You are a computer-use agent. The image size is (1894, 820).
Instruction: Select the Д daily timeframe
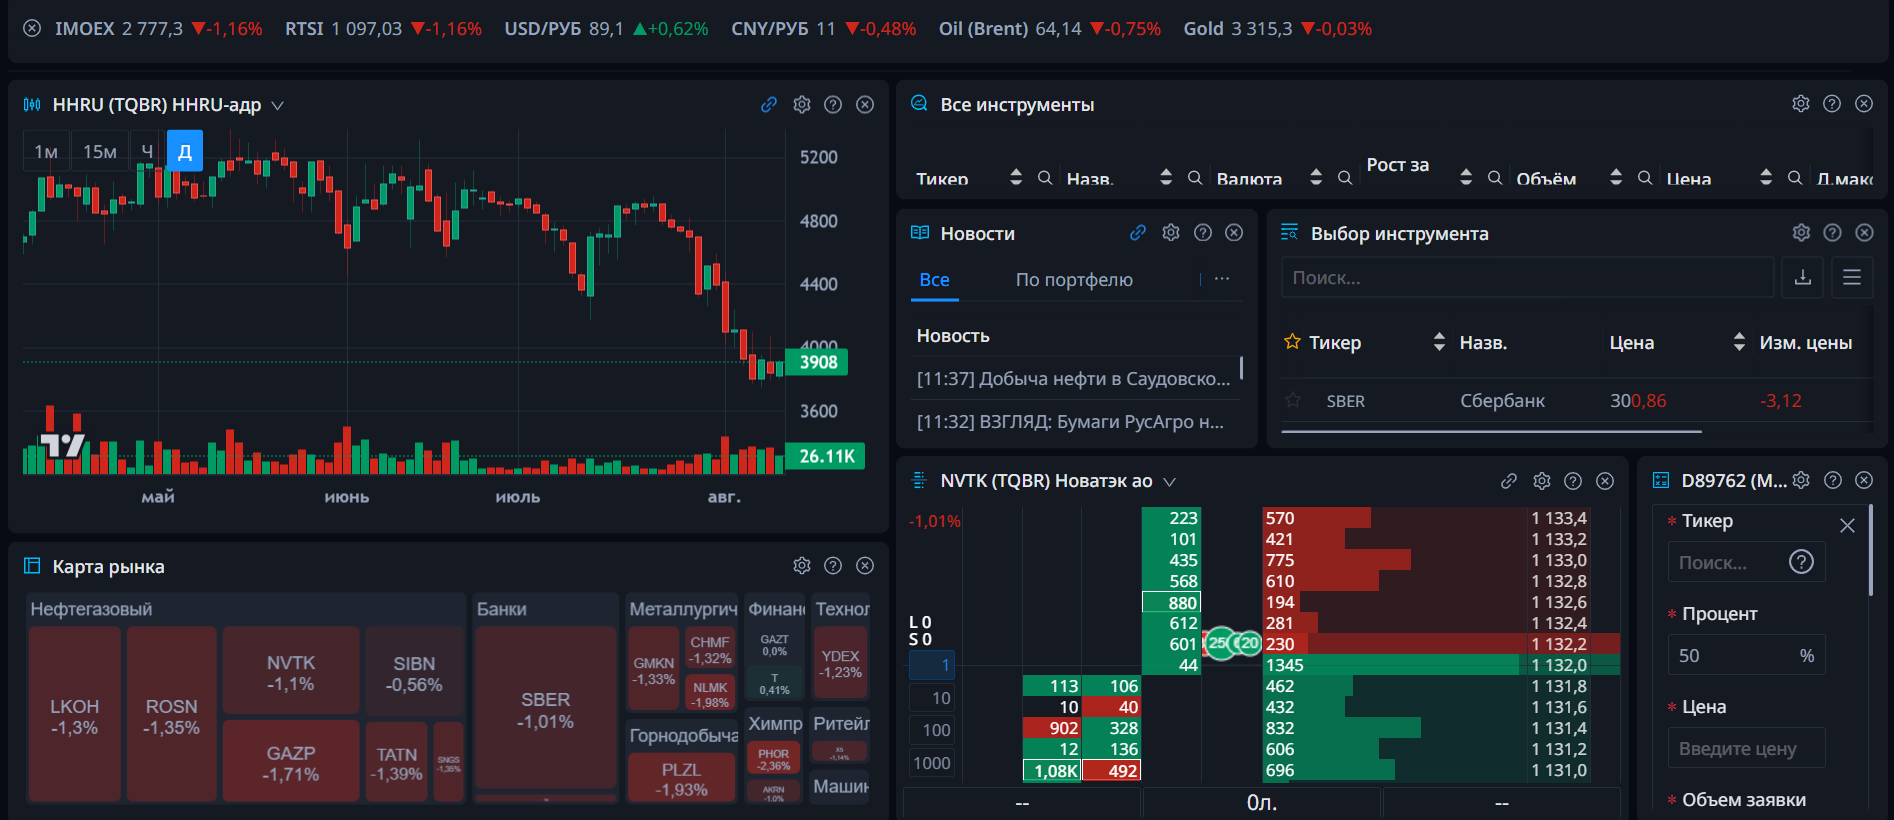click(185, 151)
